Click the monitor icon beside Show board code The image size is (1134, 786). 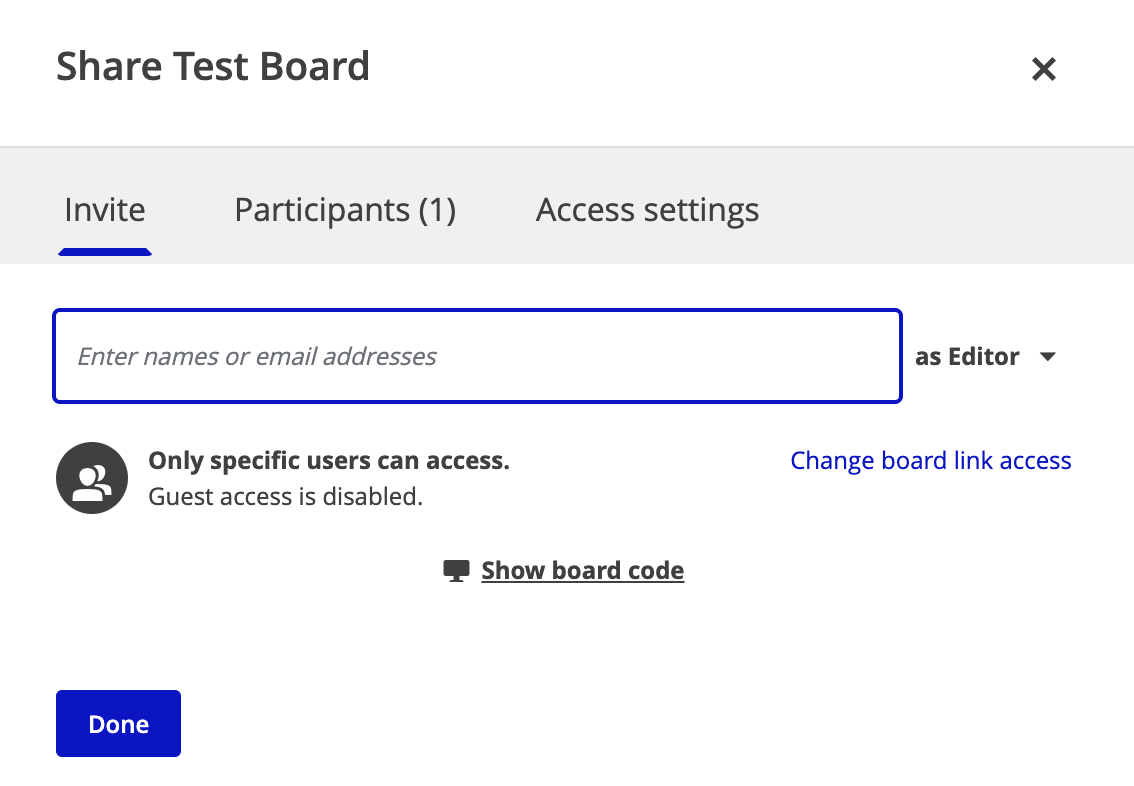[x=456, y=571]
